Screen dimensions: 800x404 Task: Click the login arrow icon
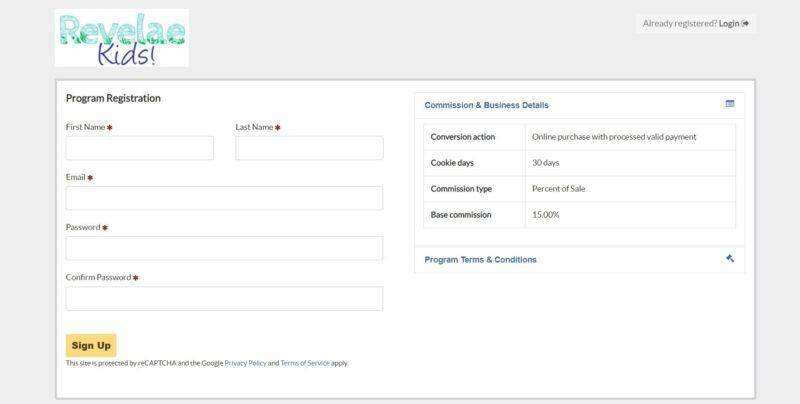click(x=745, y=23)
